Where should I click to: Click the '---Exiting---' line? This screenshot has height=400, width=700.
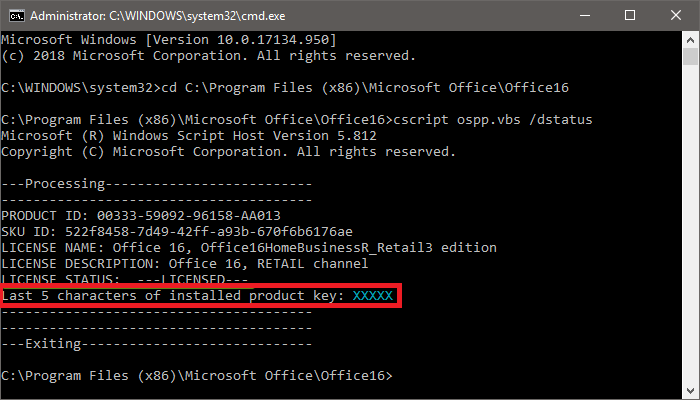tap(157, 343)
